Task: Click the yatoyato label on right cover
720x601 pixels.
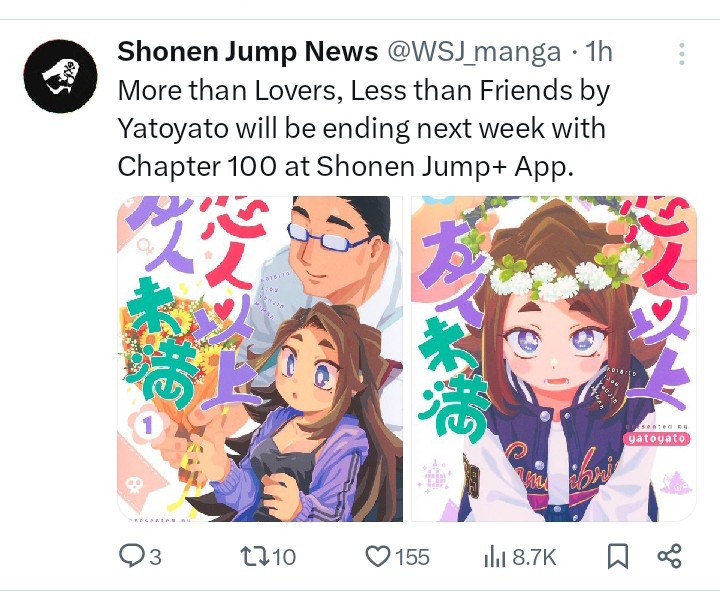Action: (656, 438)
